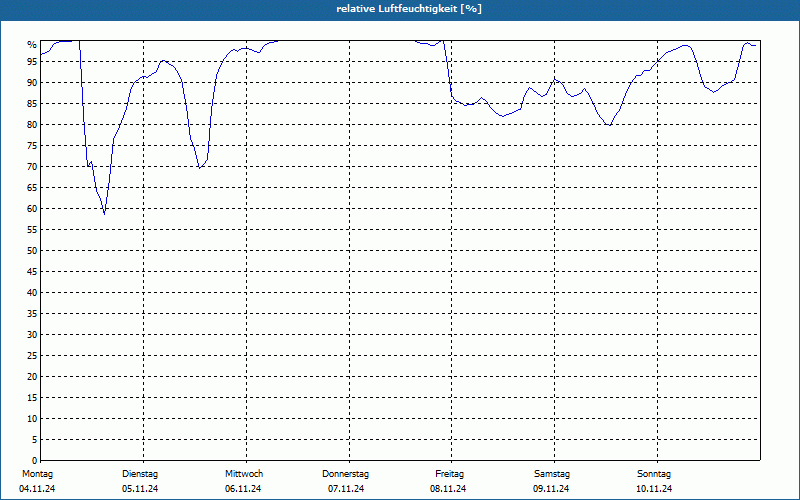800x500 pixels.
Task: Click the humidity low near 80% on Saturday
Action: 609,125
